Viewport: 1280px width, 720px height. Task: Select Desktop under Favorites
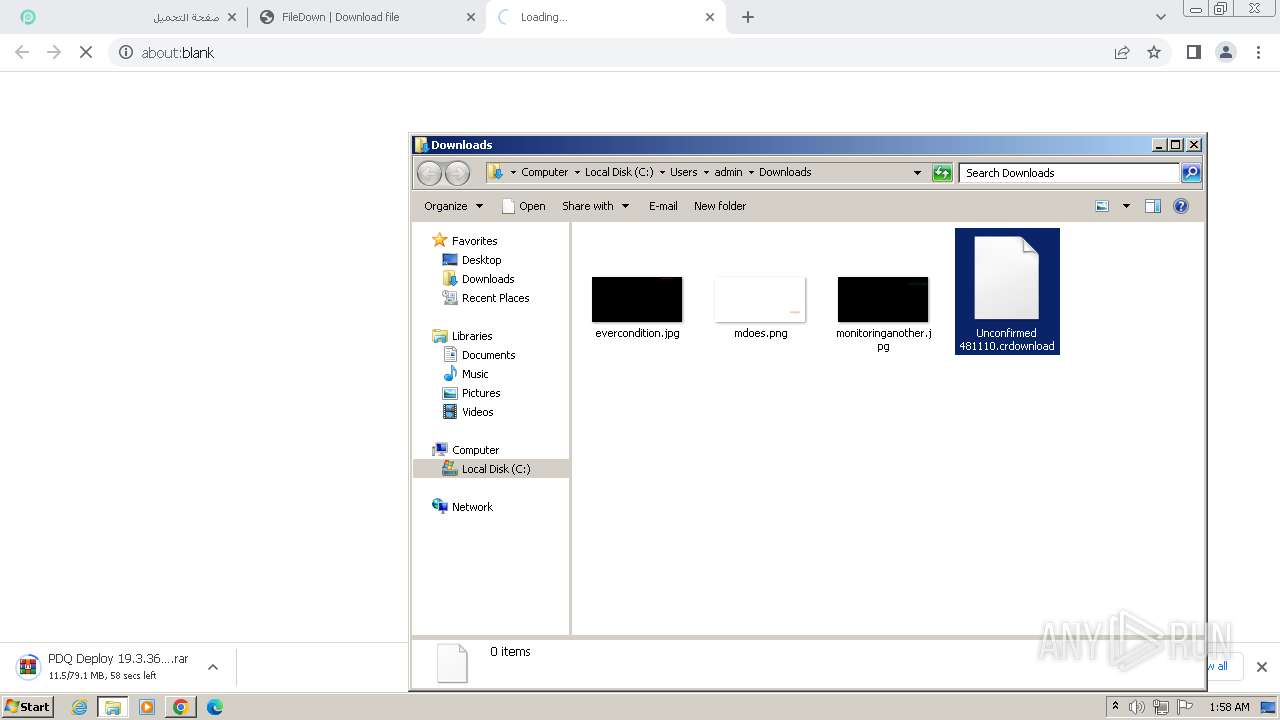coord(481,260)
